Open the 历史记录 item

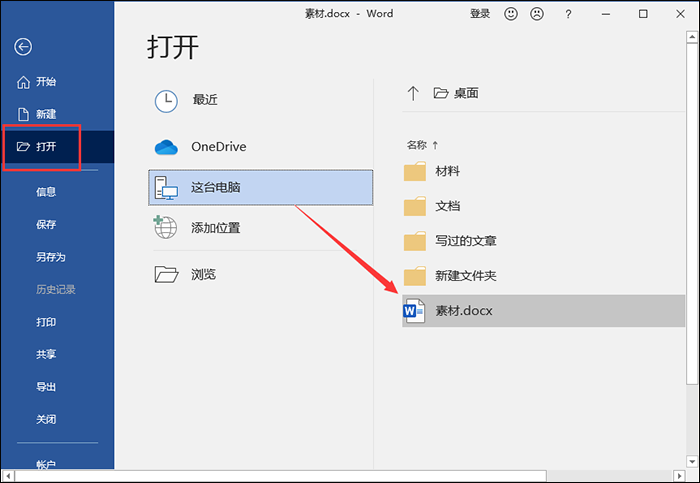click(55, 290)
